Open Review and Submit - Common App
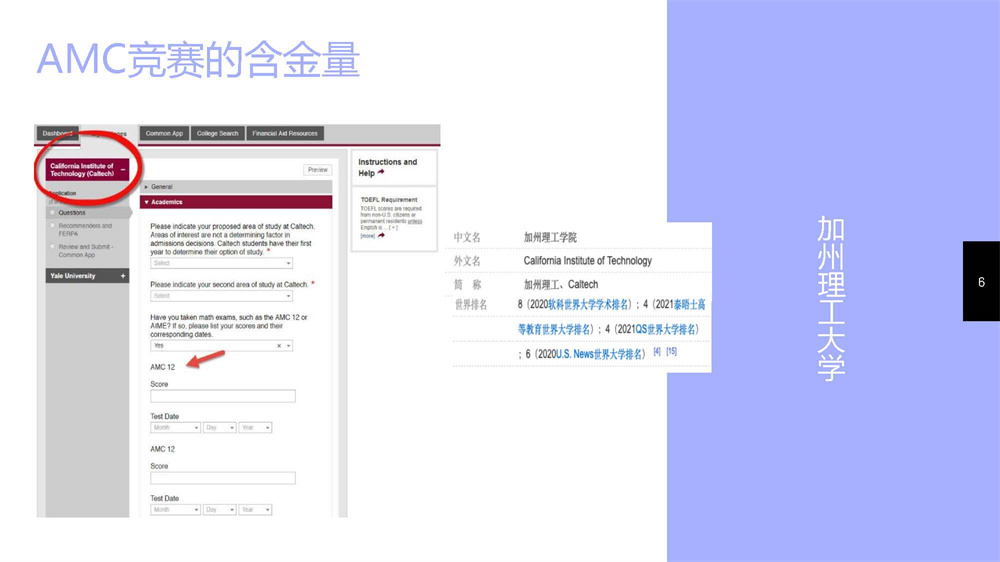 coord(85,251)
